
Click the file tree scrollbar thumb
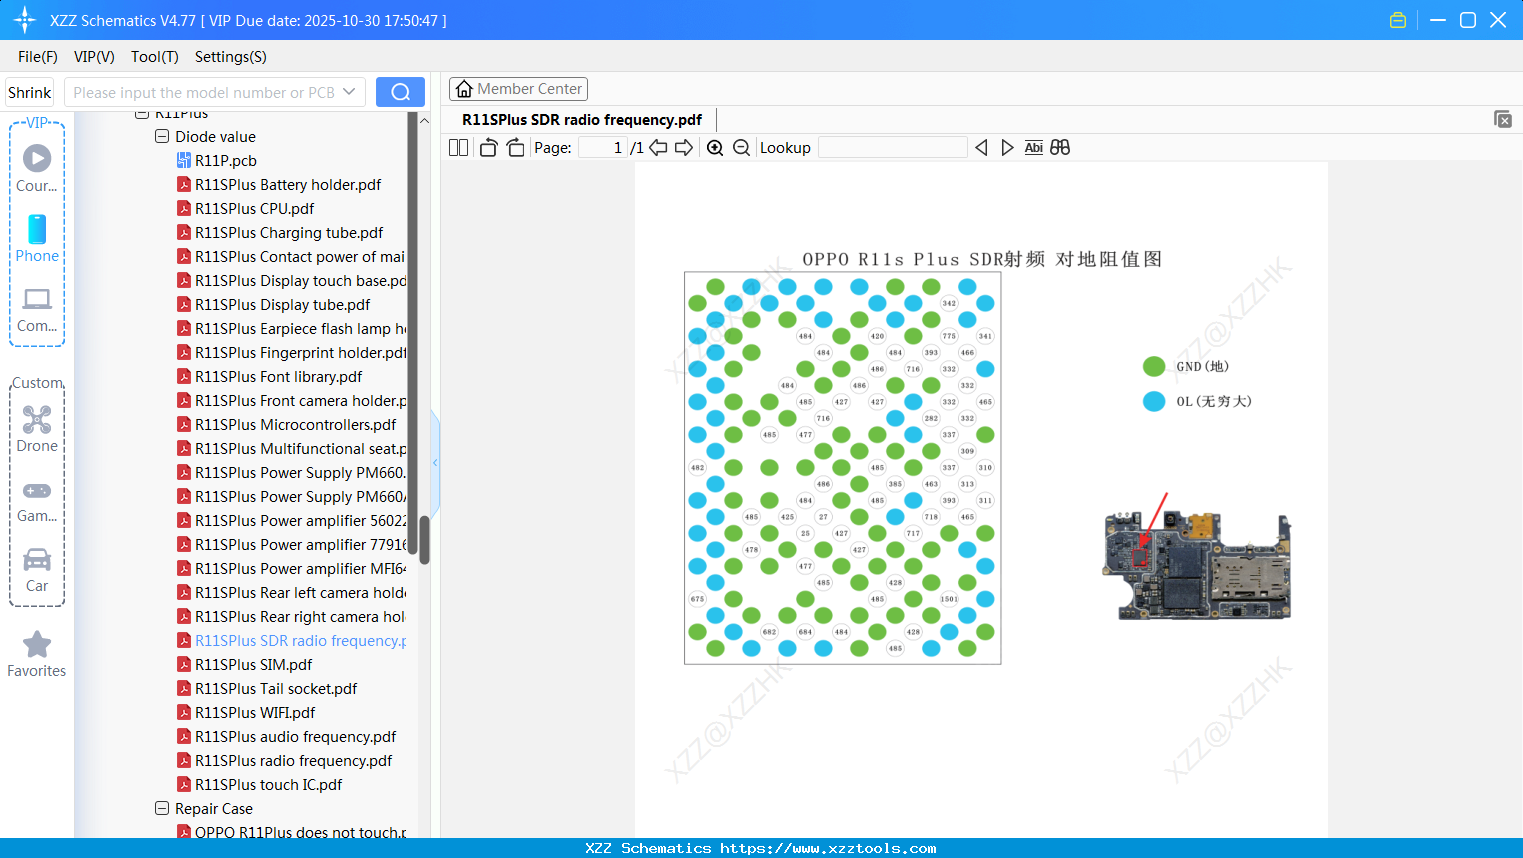(x=424, y=540)
